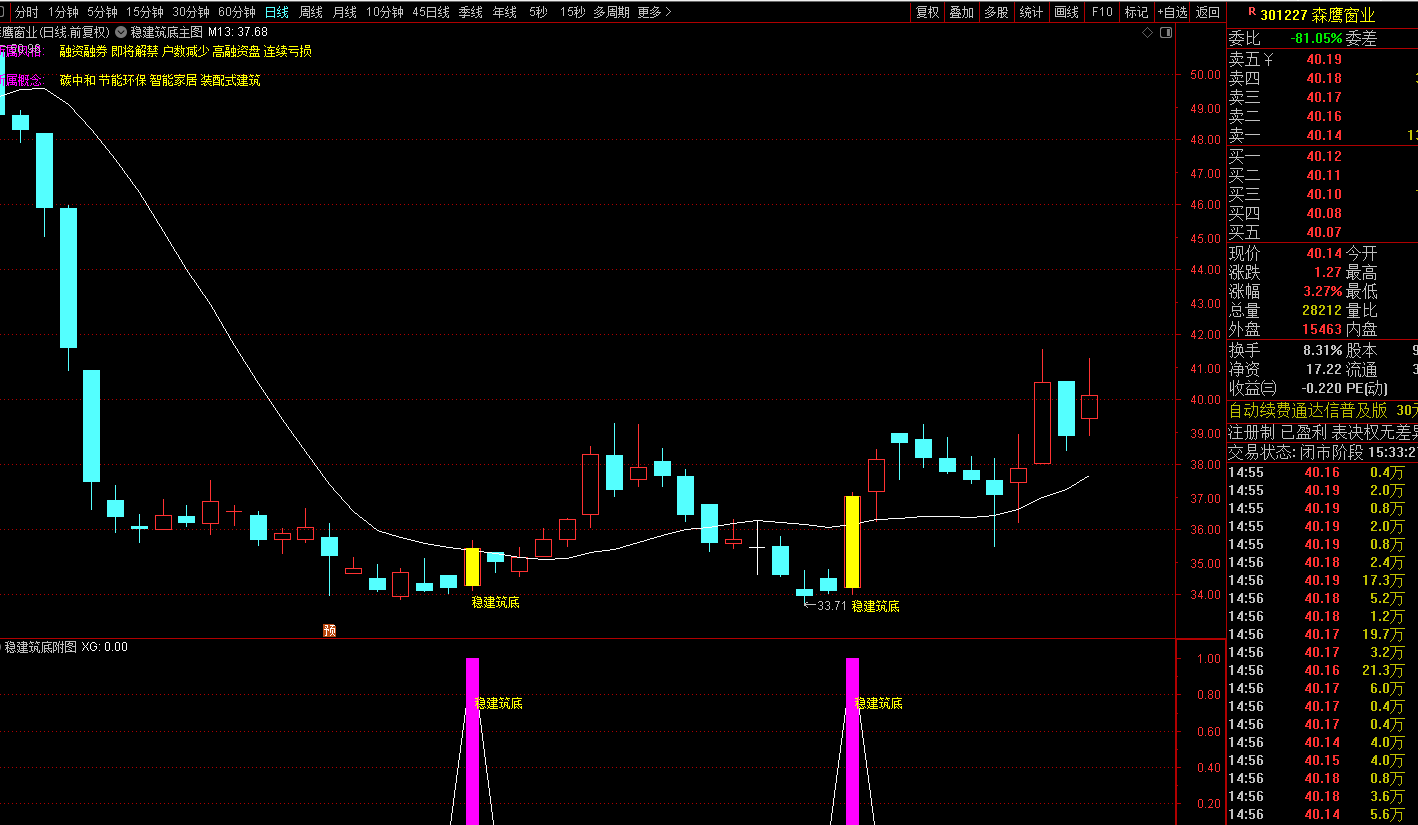
Task: Click the diamond icon above the price axis
Action: (1148, 33)
